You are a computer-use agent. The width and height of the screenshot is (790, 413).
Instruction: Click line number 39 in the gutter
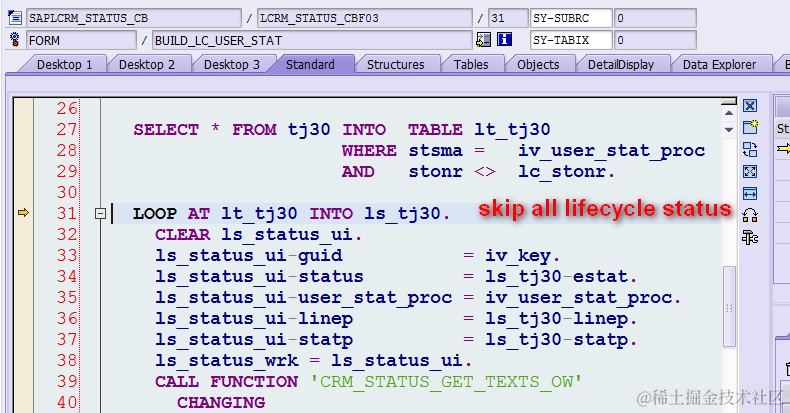(x=67, y=381)
